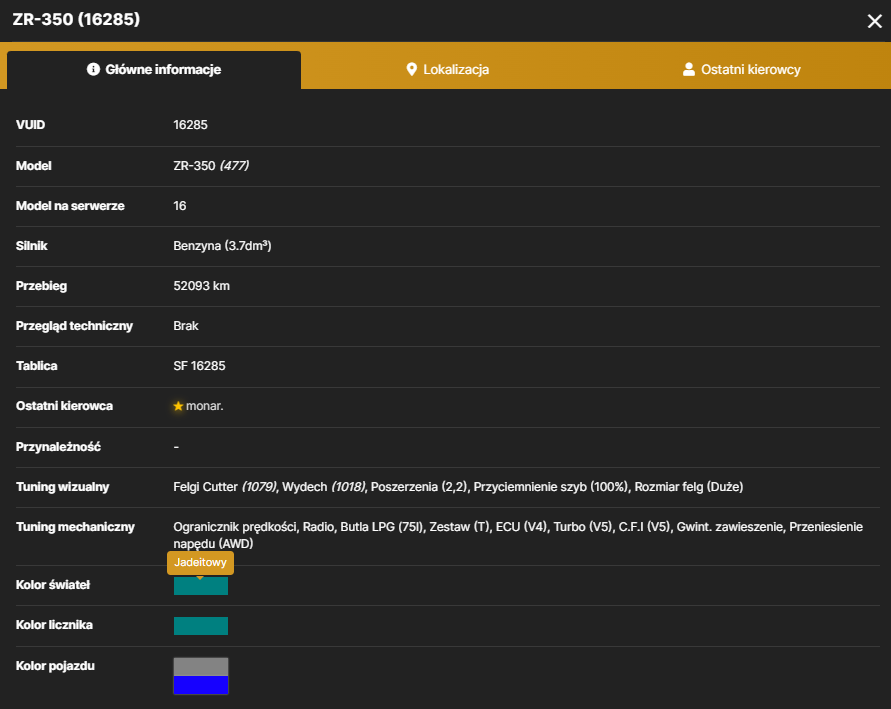Select the plate number SF 16285

coord(199,366)
